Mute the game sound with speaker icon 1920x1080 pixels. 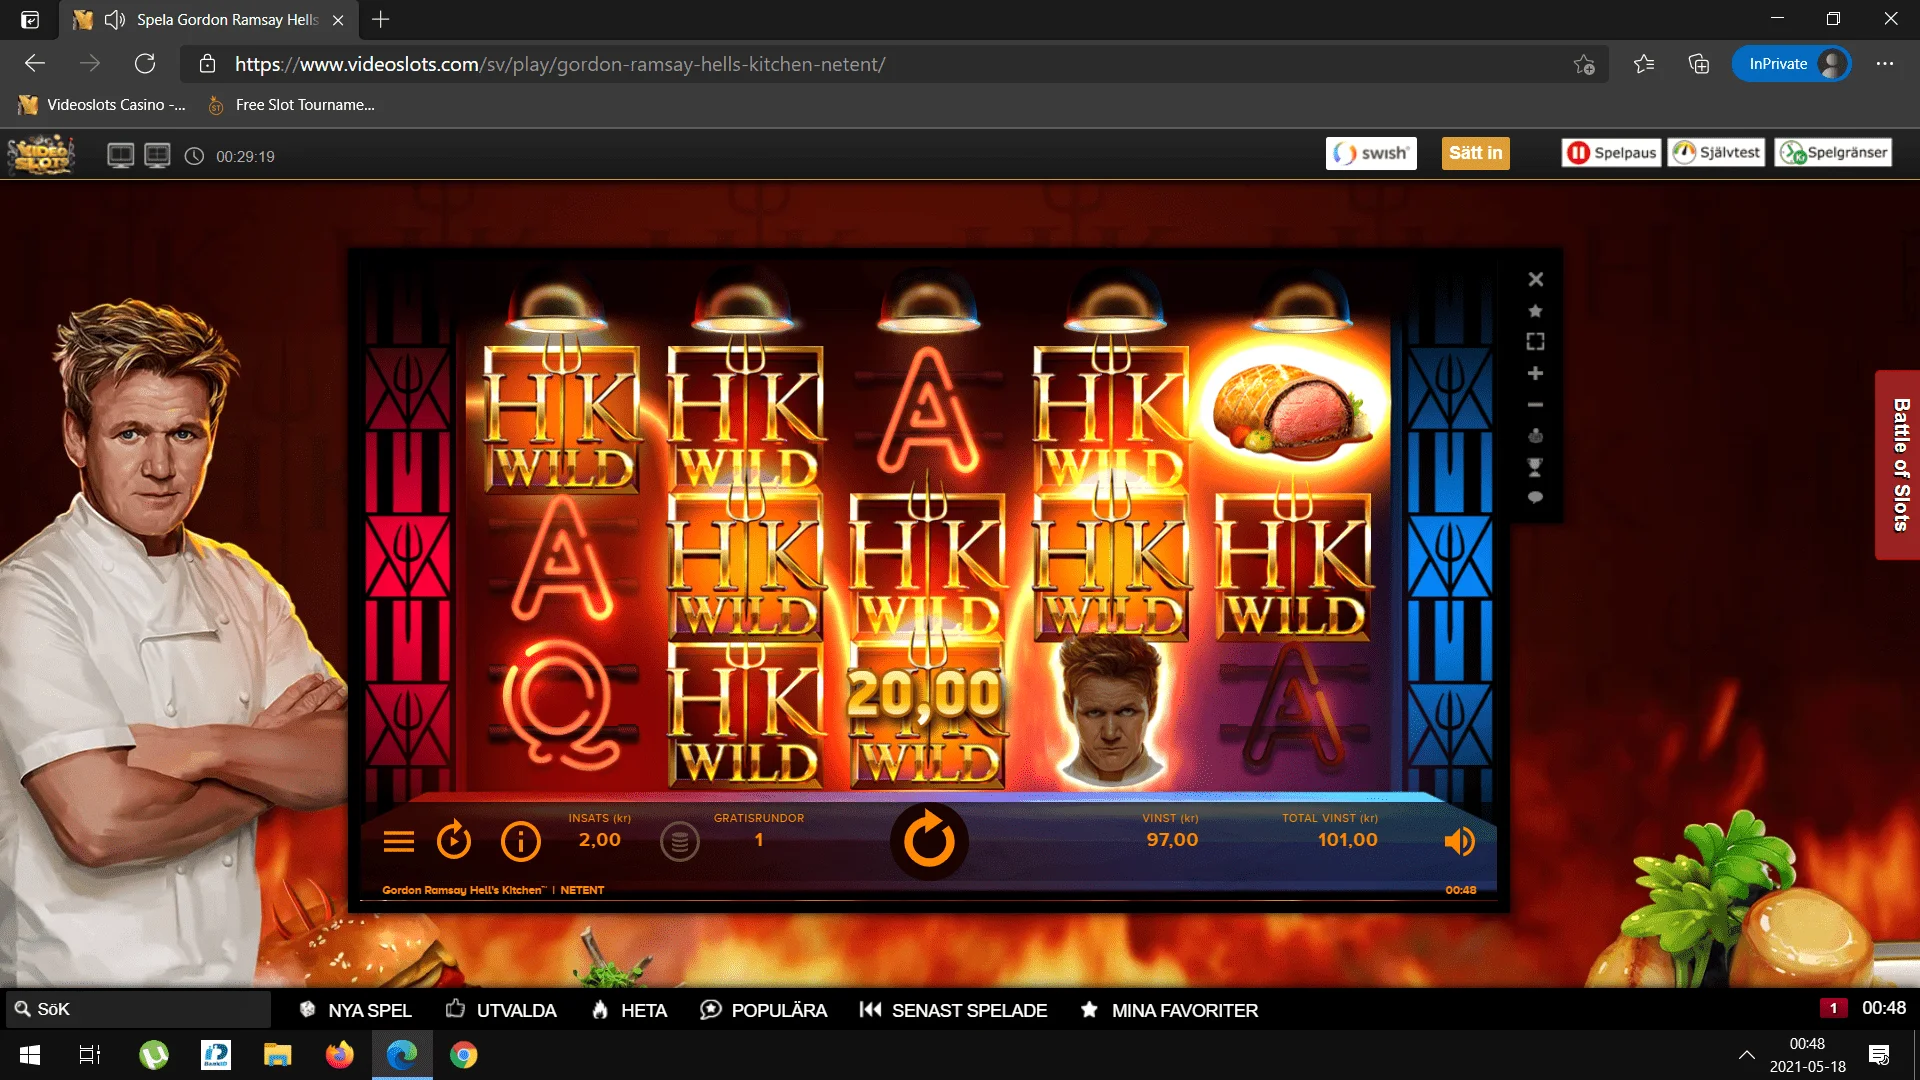tap(1459, 842)
